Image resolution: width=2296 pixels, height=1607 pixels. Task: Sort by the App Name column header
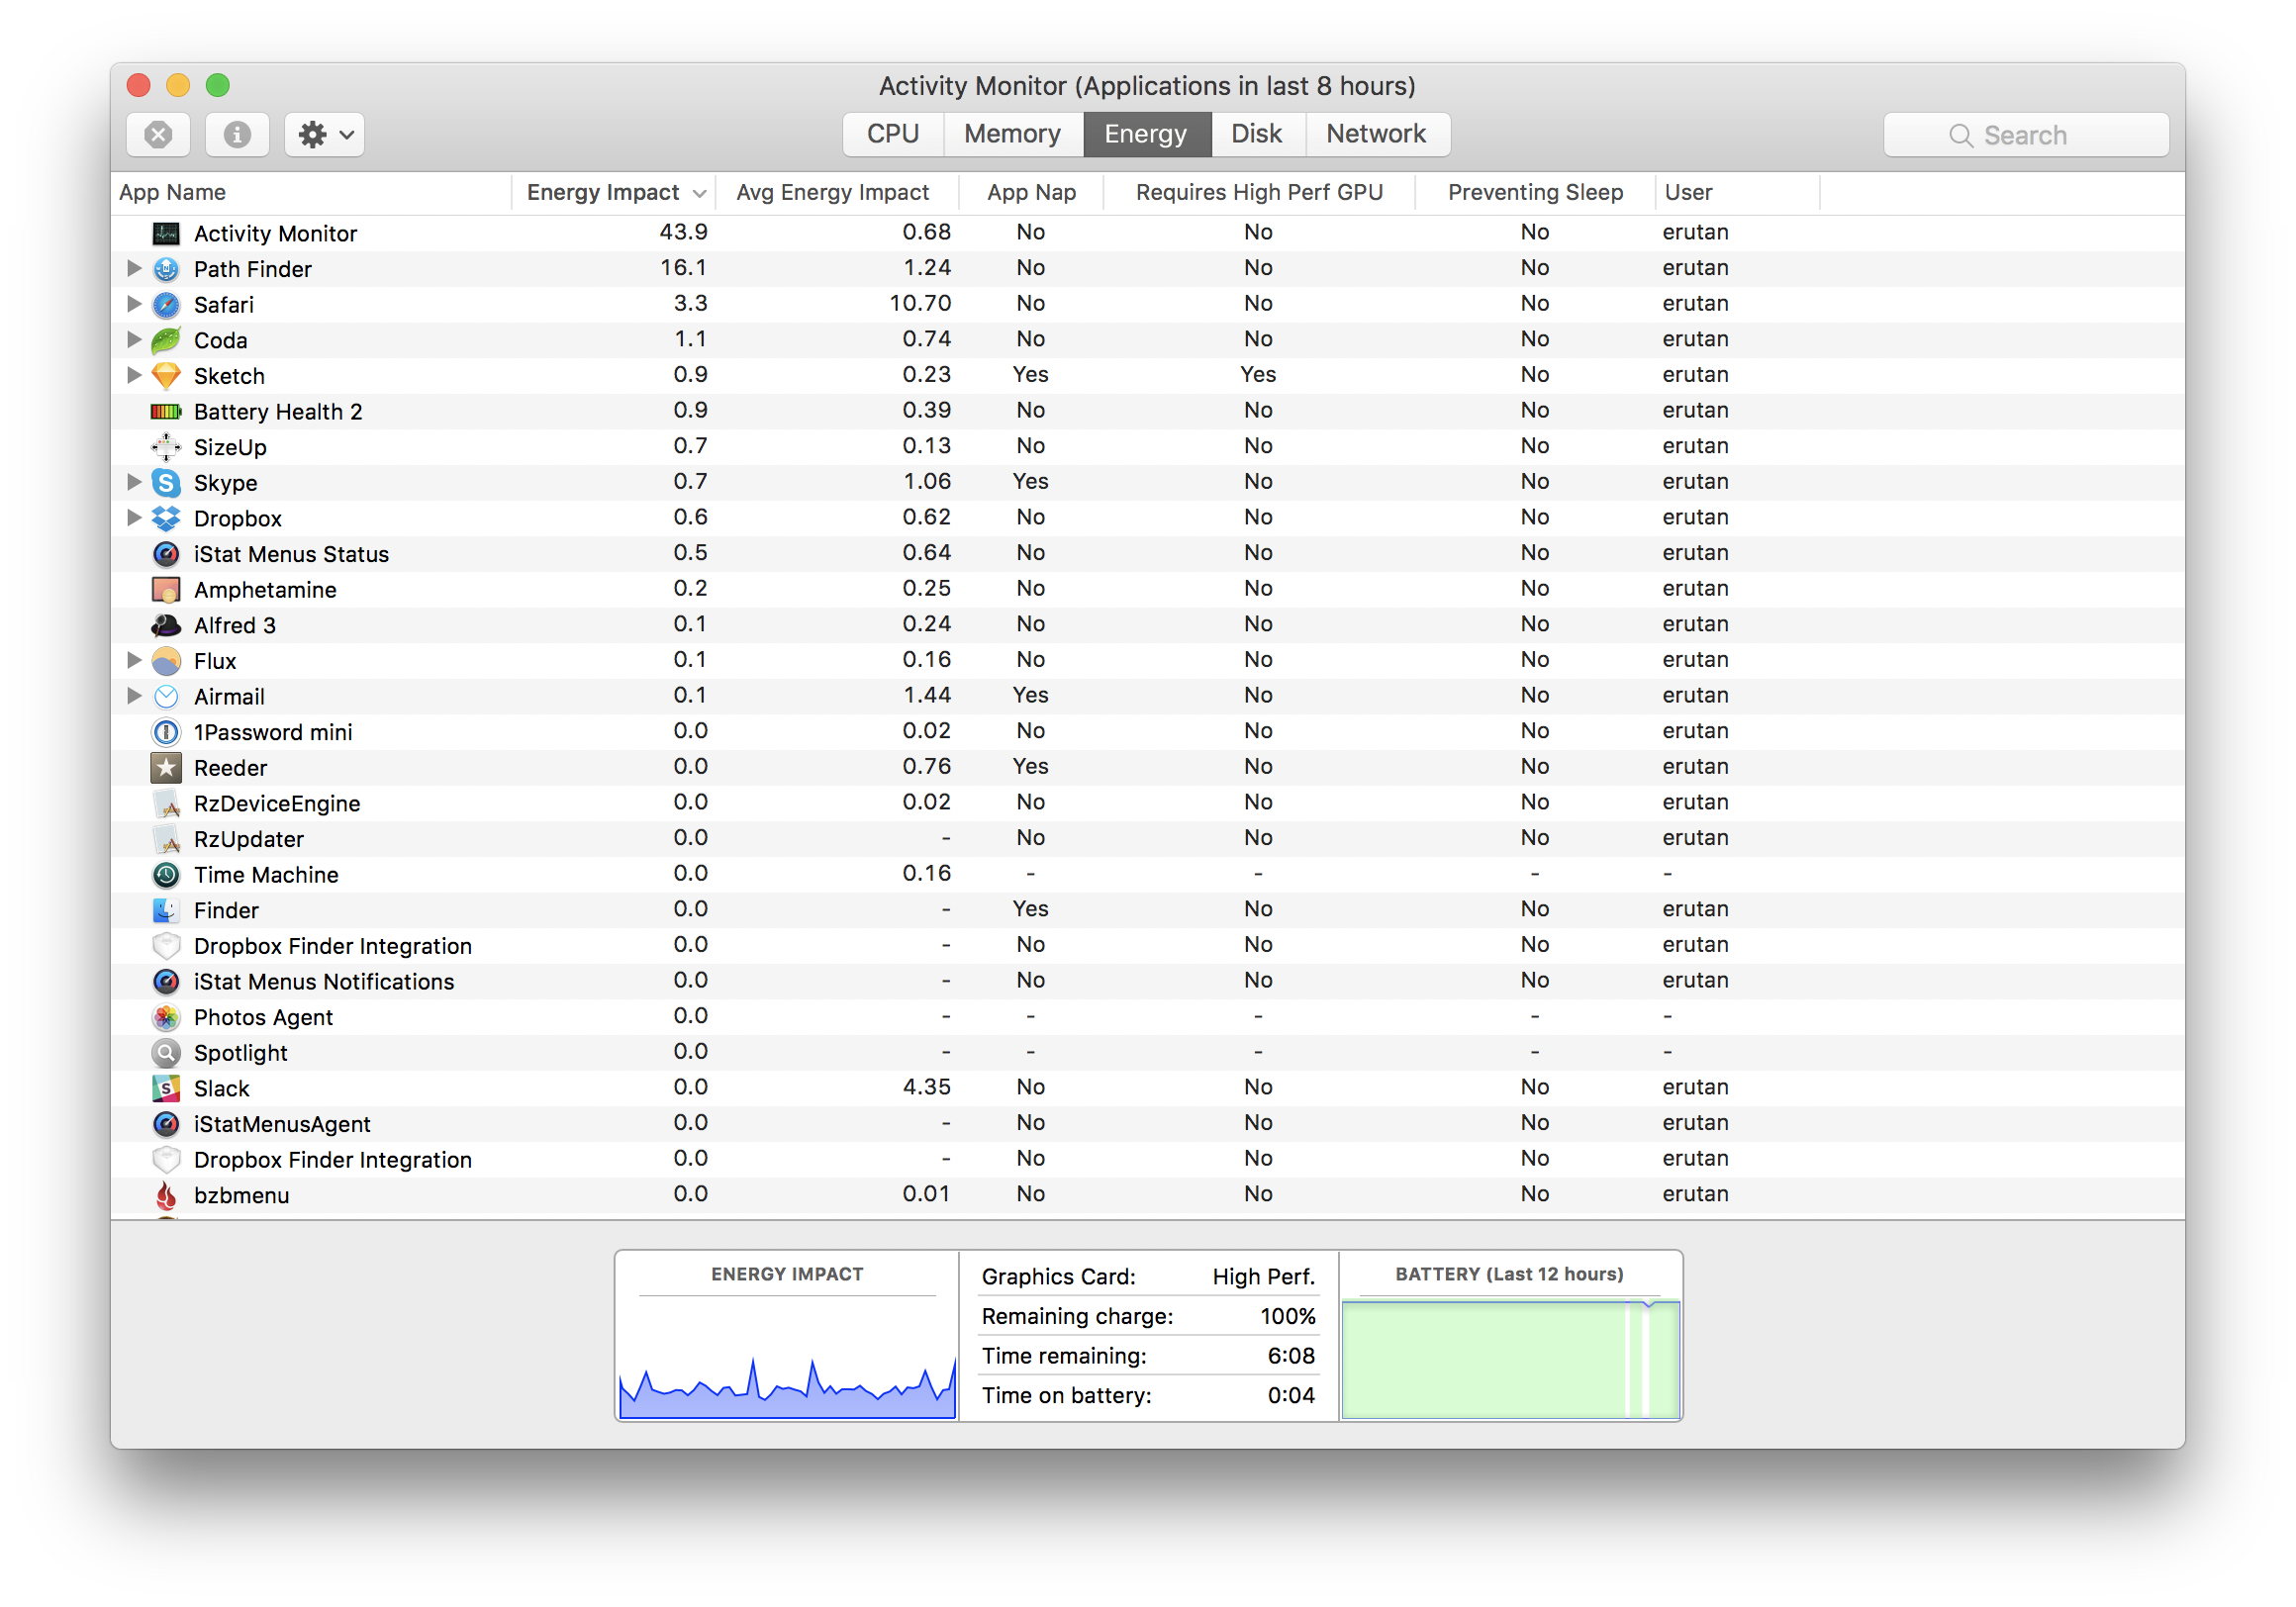(x=311, y=192)
